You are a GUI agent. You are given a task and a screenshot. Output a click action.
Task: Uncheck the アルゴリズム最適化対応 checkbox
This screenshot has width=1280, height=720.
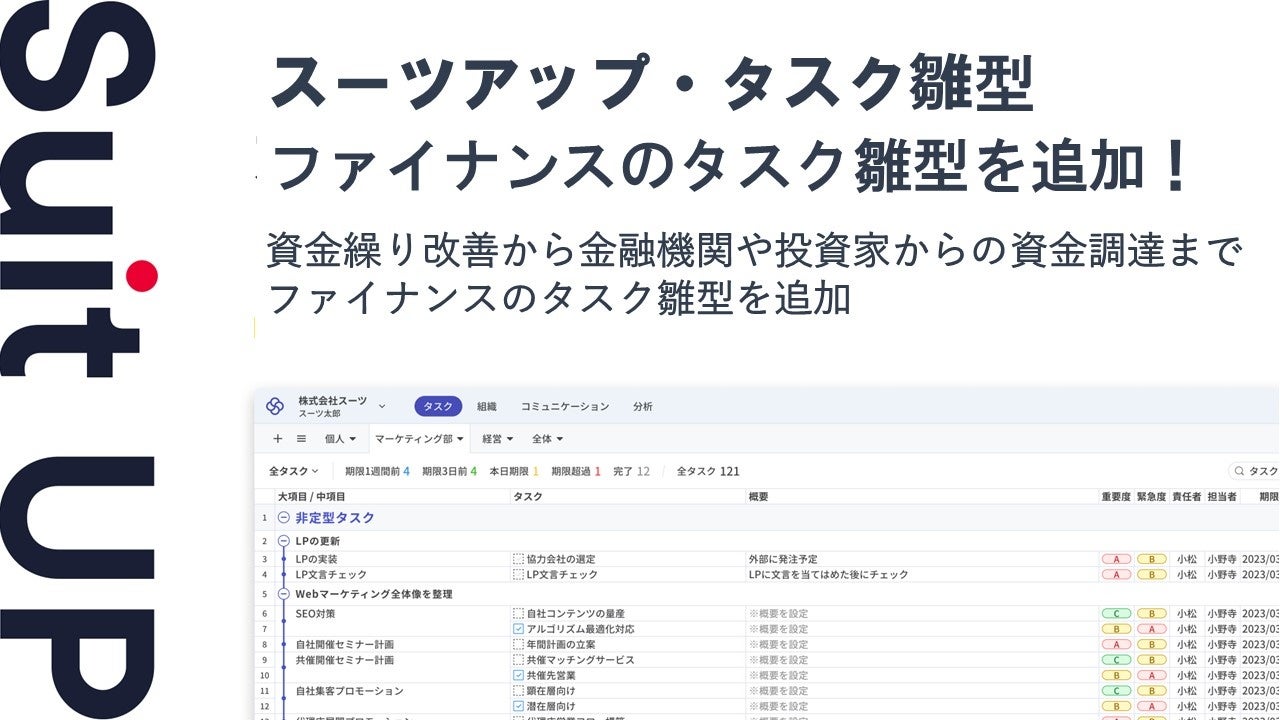518,629
